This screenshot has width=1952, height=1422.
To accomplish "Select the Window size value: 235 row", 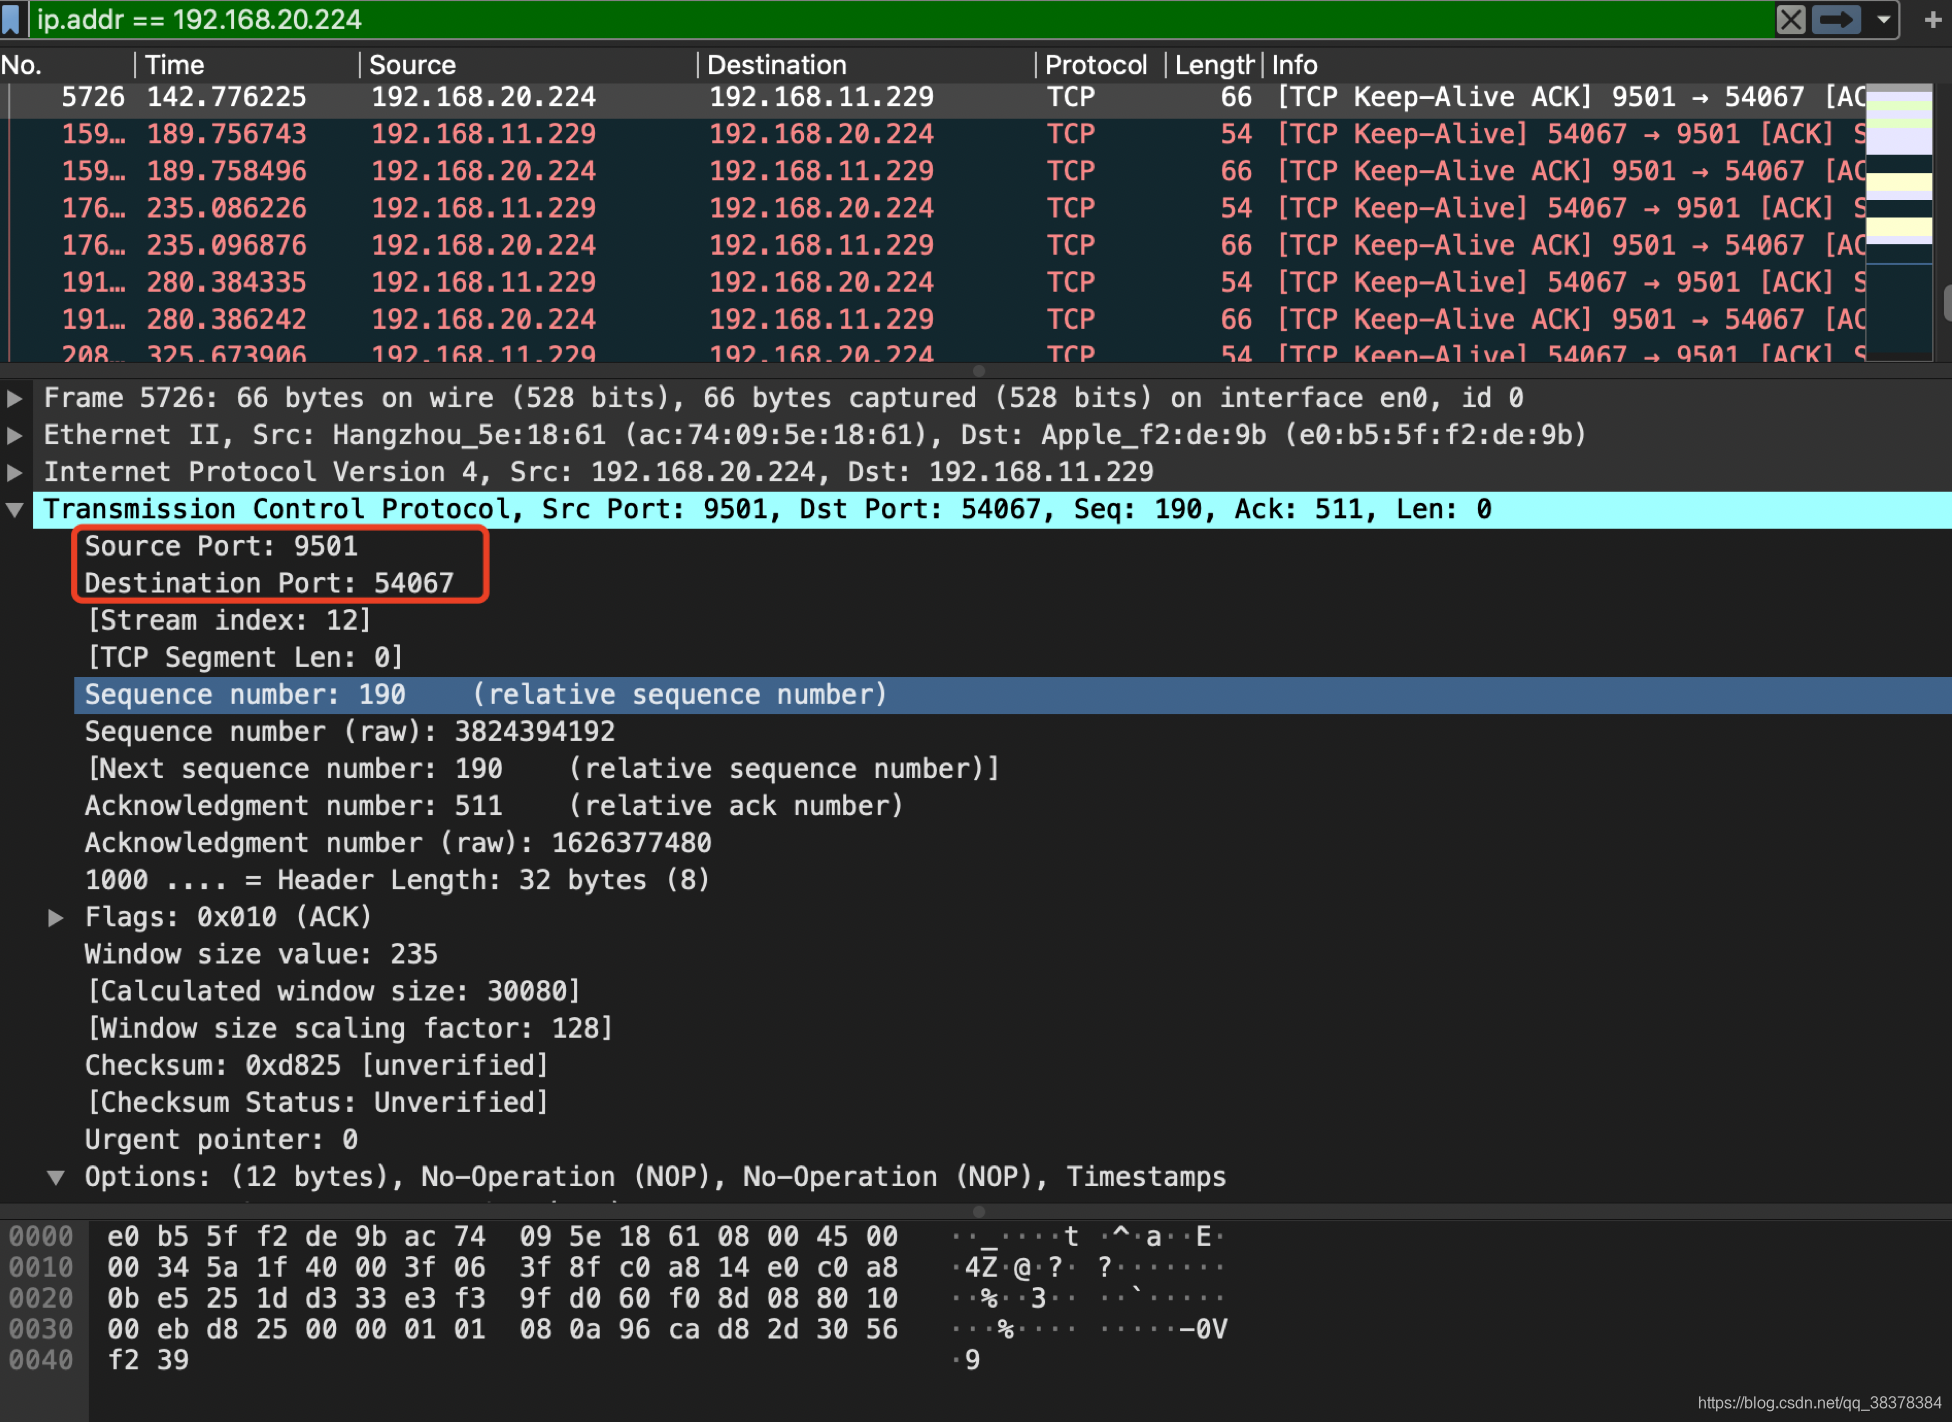I will tap(261, 954).
